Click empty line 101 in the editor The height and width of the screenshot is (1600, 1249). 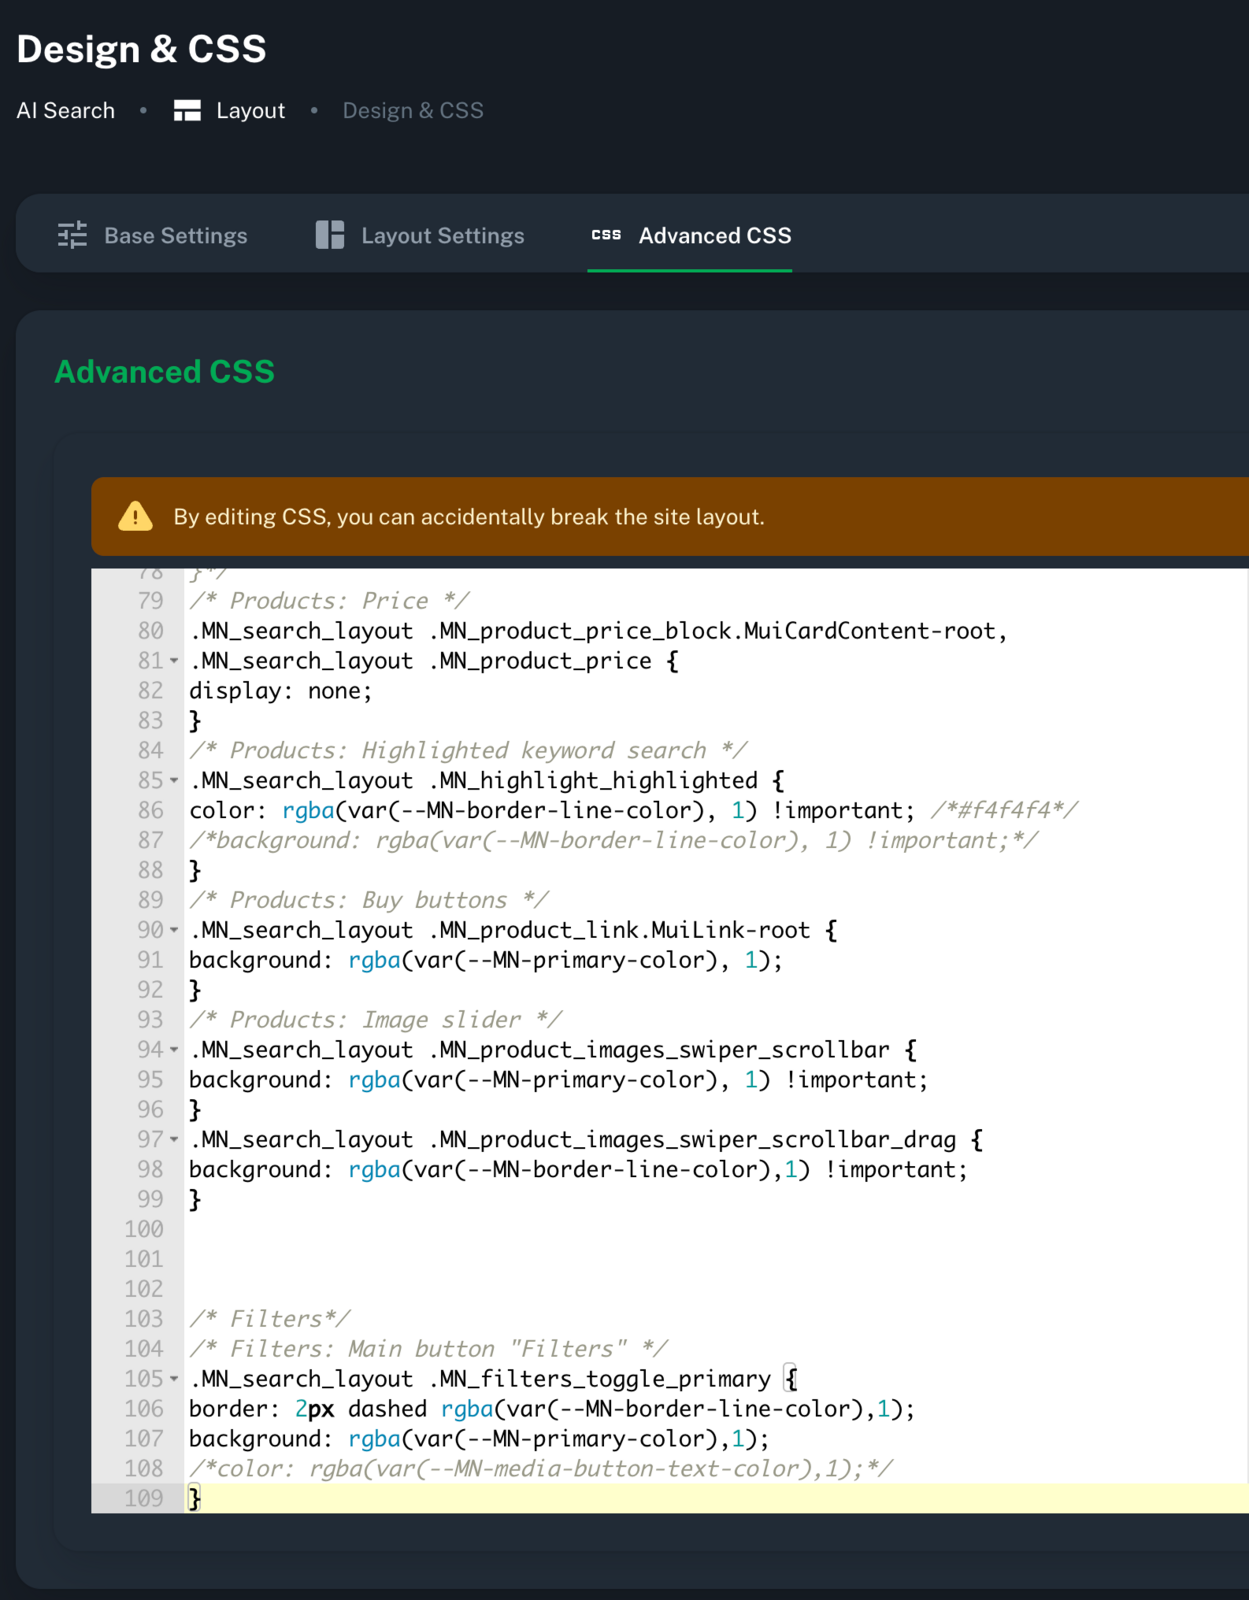pyautogui.click(x=600, y=1259)
